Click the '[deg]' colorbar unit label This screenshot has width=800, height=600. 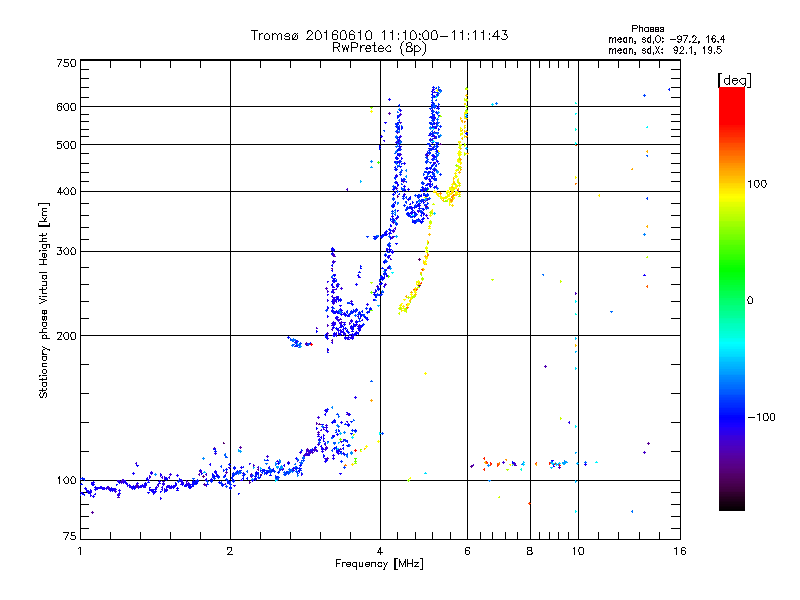(x=734, y=80)
